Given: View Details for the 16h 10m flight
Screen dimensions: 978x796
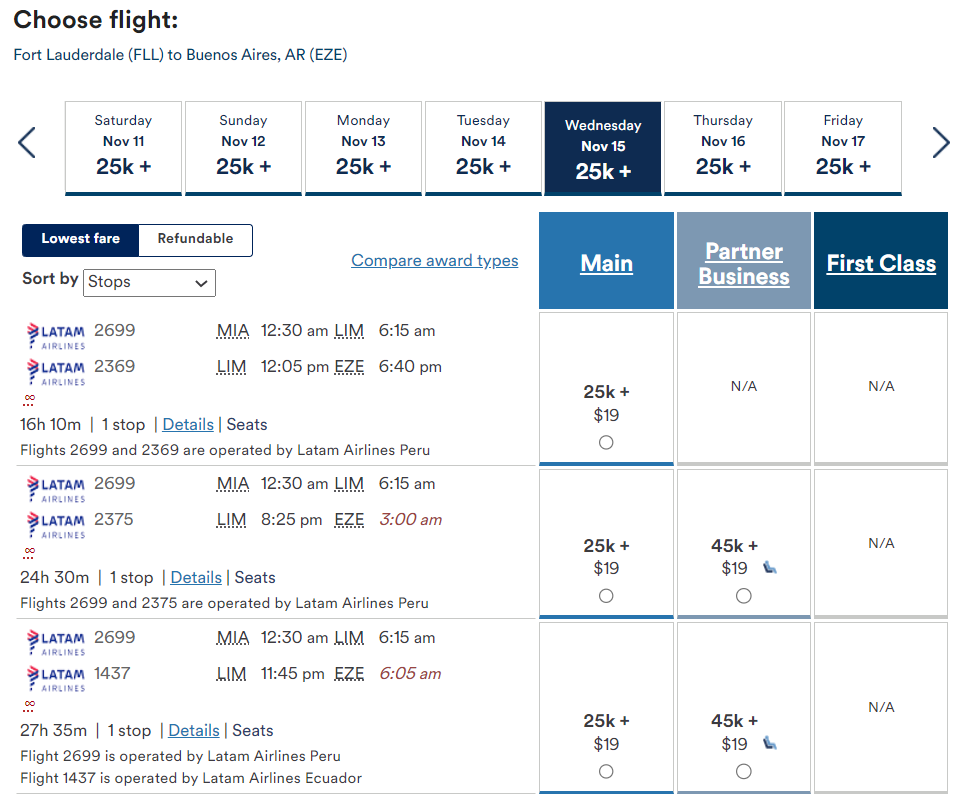Looking at the screenshot, I should pos(188,424).
